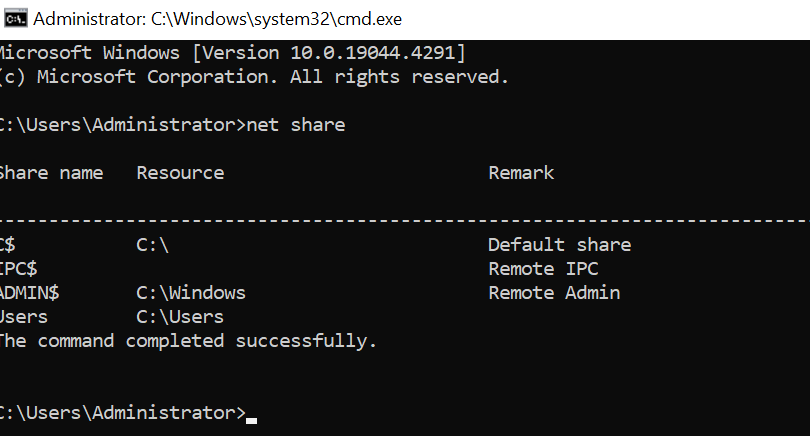Click the Microsoft Corporation copyright line
810x436 pixels.
click(254, 77)
